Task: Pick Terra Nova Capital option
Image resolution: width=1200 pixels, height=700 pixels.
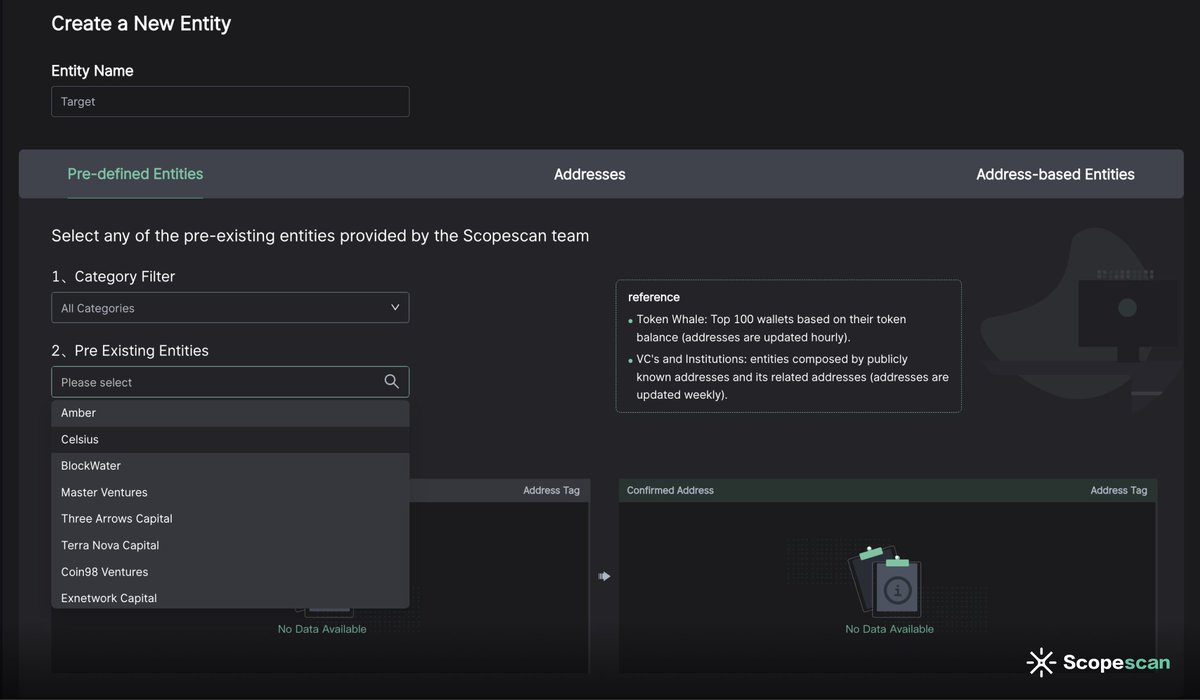Action: click(x=230, y=545)
